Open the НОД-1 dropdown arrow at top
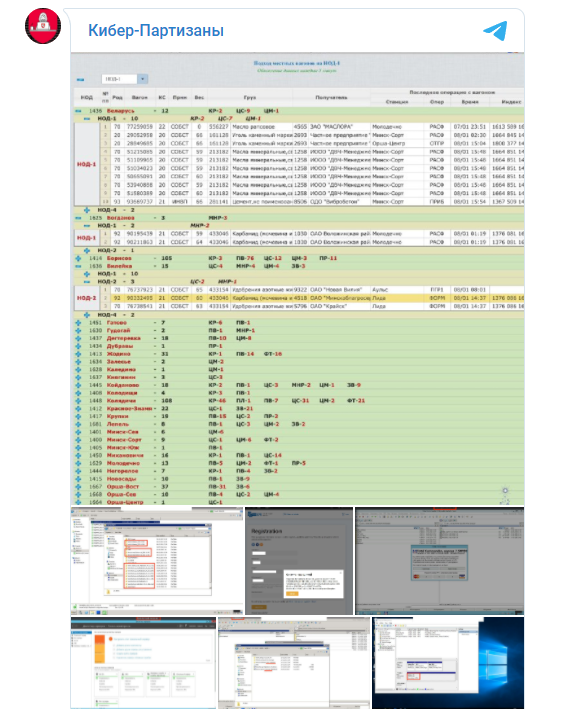The image size is (583, 709). click(x=142, y=79)
